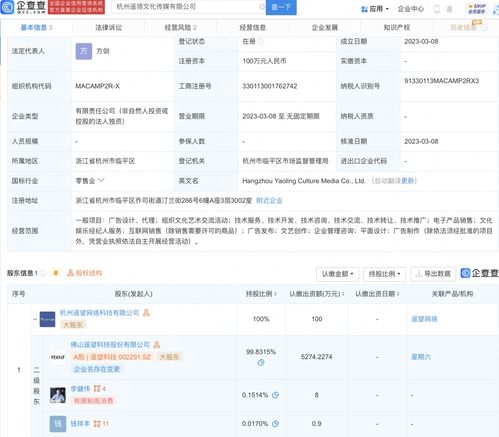Screen dimensions: 499x437
Task: Click the 附近企业 link
Action: (x=269, y=200)
